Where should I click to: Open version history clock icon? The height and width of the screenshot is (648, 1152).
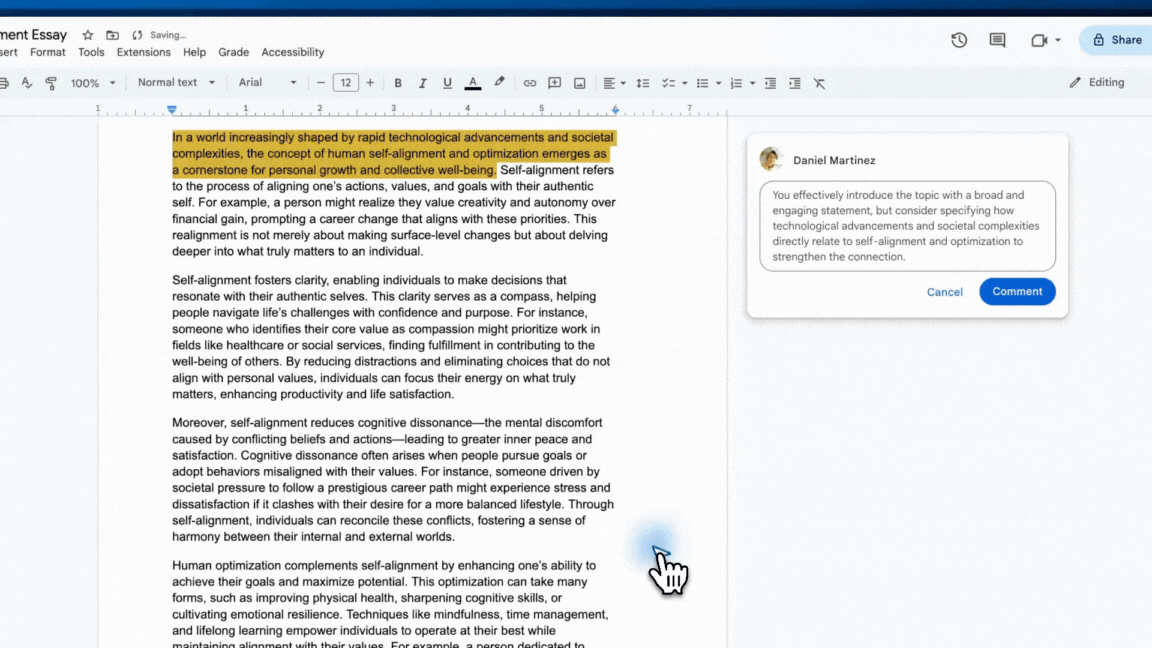(x=959, y=40)
